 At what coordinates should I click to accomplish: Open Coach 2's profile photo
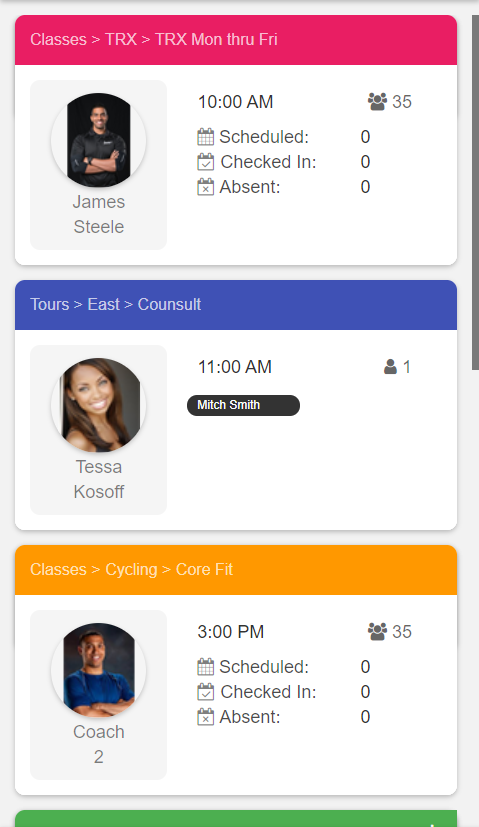pos(99,670)
